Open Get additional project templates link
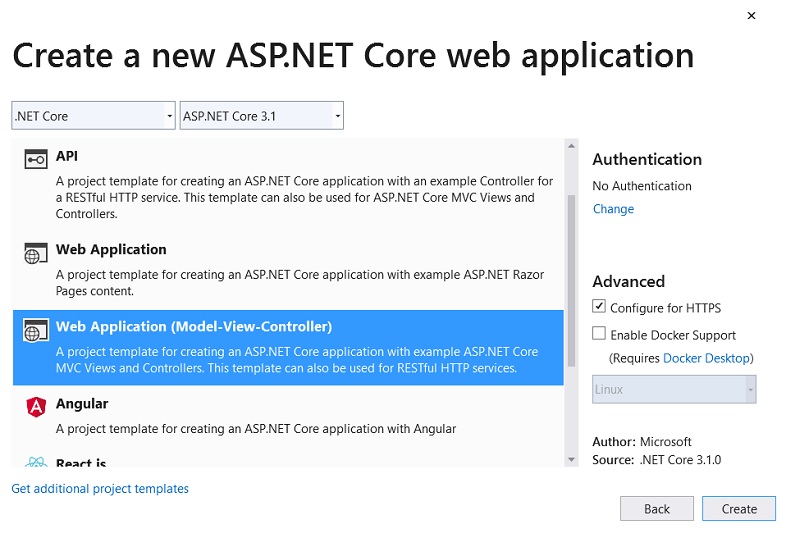 [x=100, y=488]
